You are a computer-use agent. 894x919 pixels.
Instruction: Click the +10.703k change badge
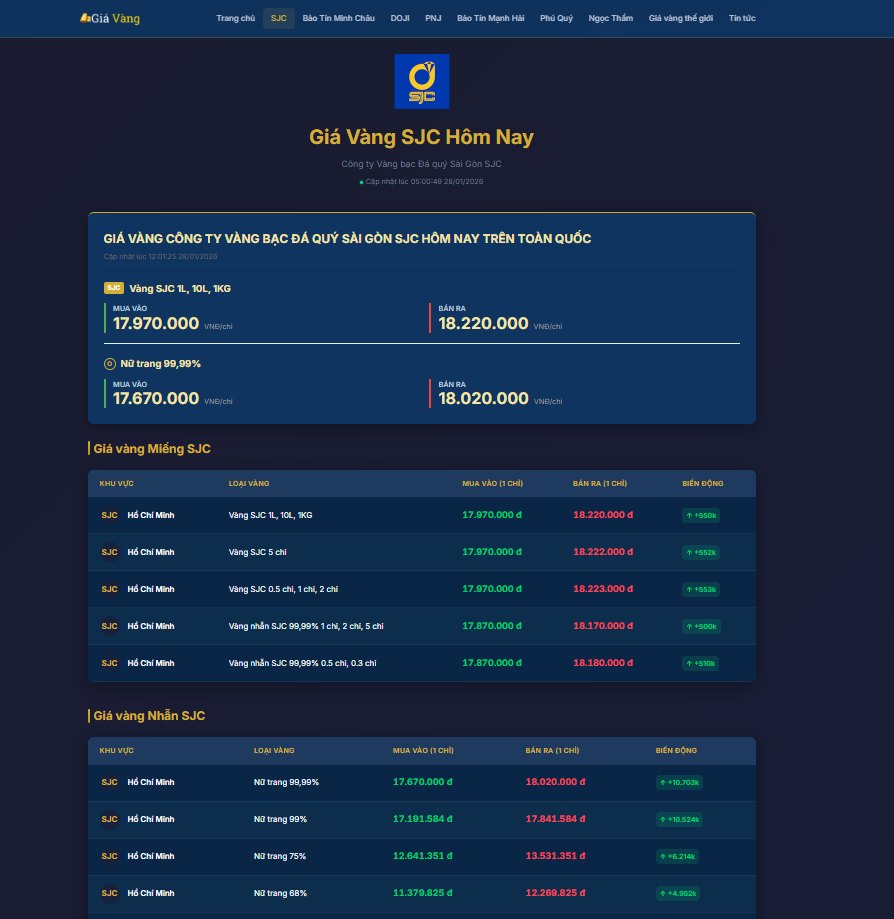coord(680,782)
